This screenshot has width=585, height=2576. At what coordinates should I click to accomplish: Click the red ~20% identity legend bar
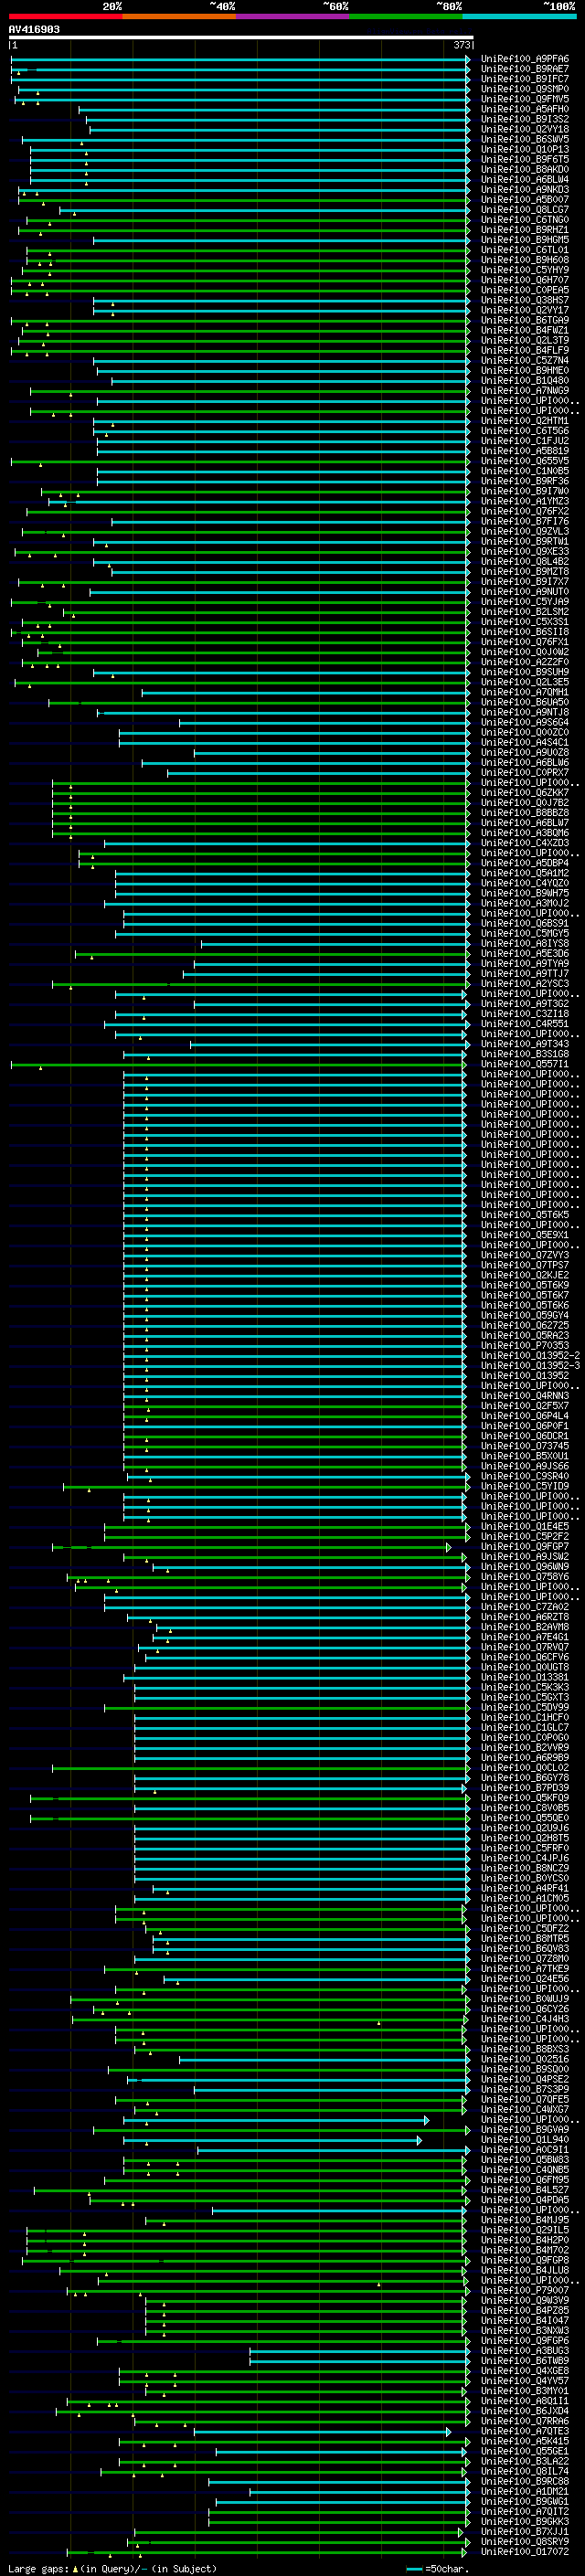pos(65,16)
